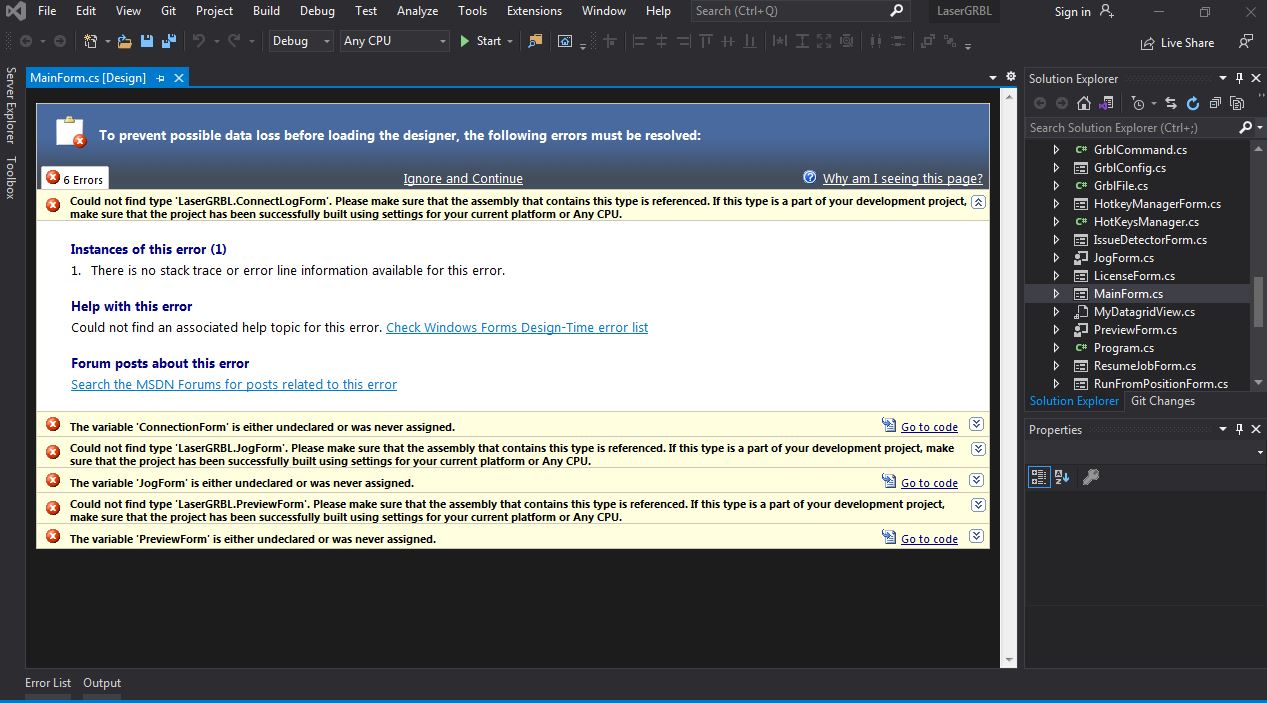Open the Error List tab
Image resolution: width=1267 pixels, height=703 pixels.
pos(48,683)
